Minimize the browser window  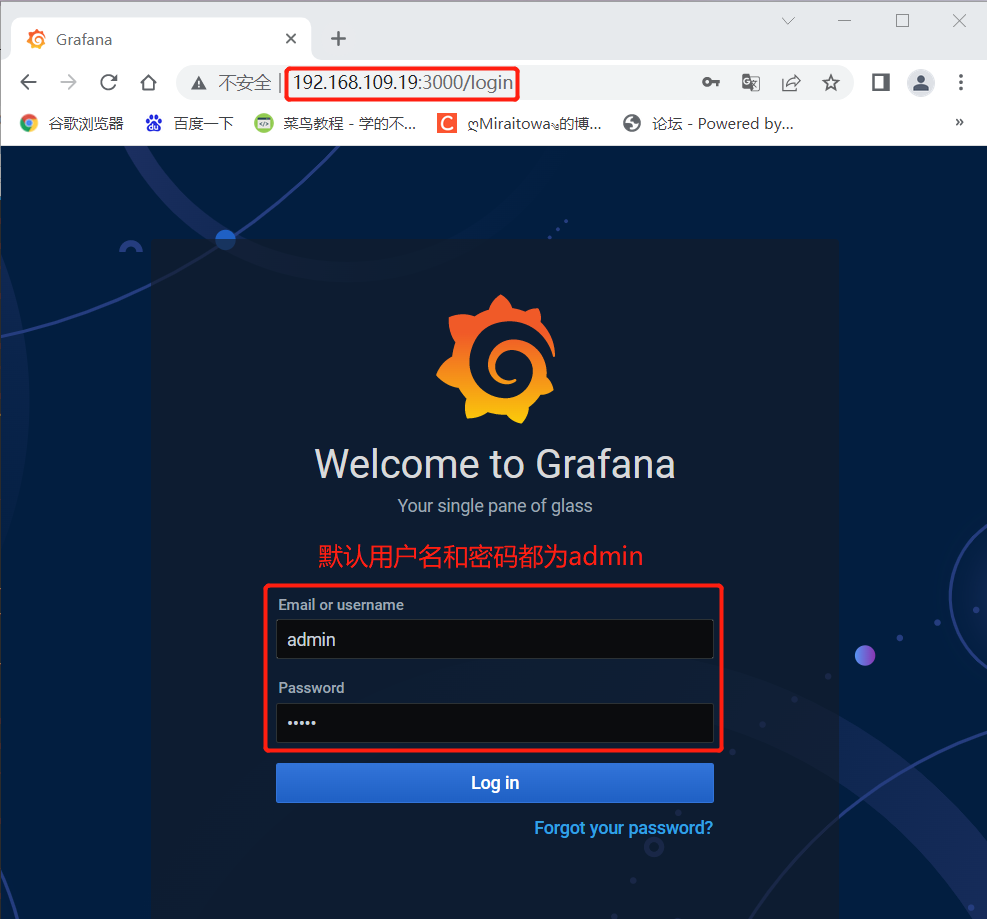click(845, 21)
